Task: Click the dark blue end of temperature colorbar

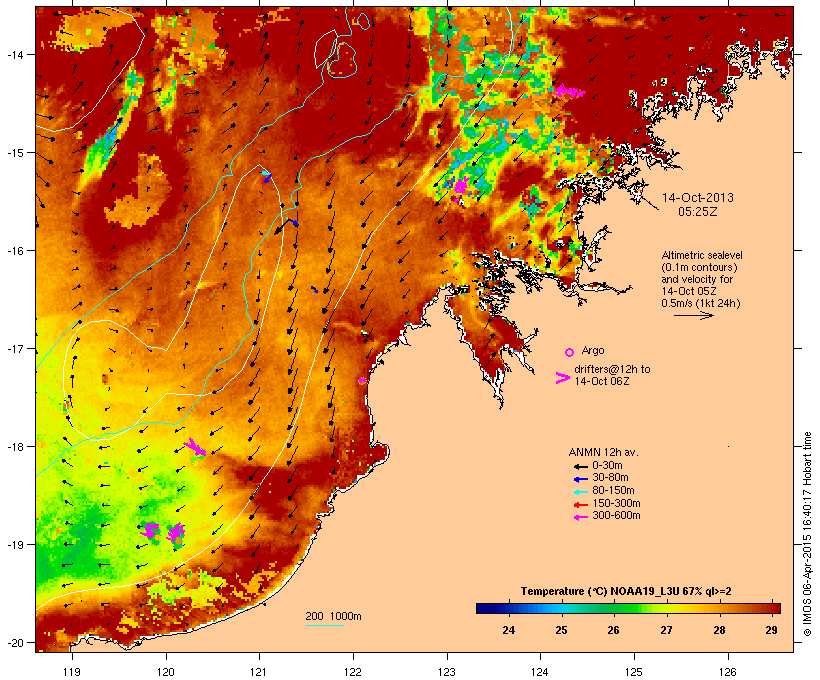Action: tap(484, 608)
